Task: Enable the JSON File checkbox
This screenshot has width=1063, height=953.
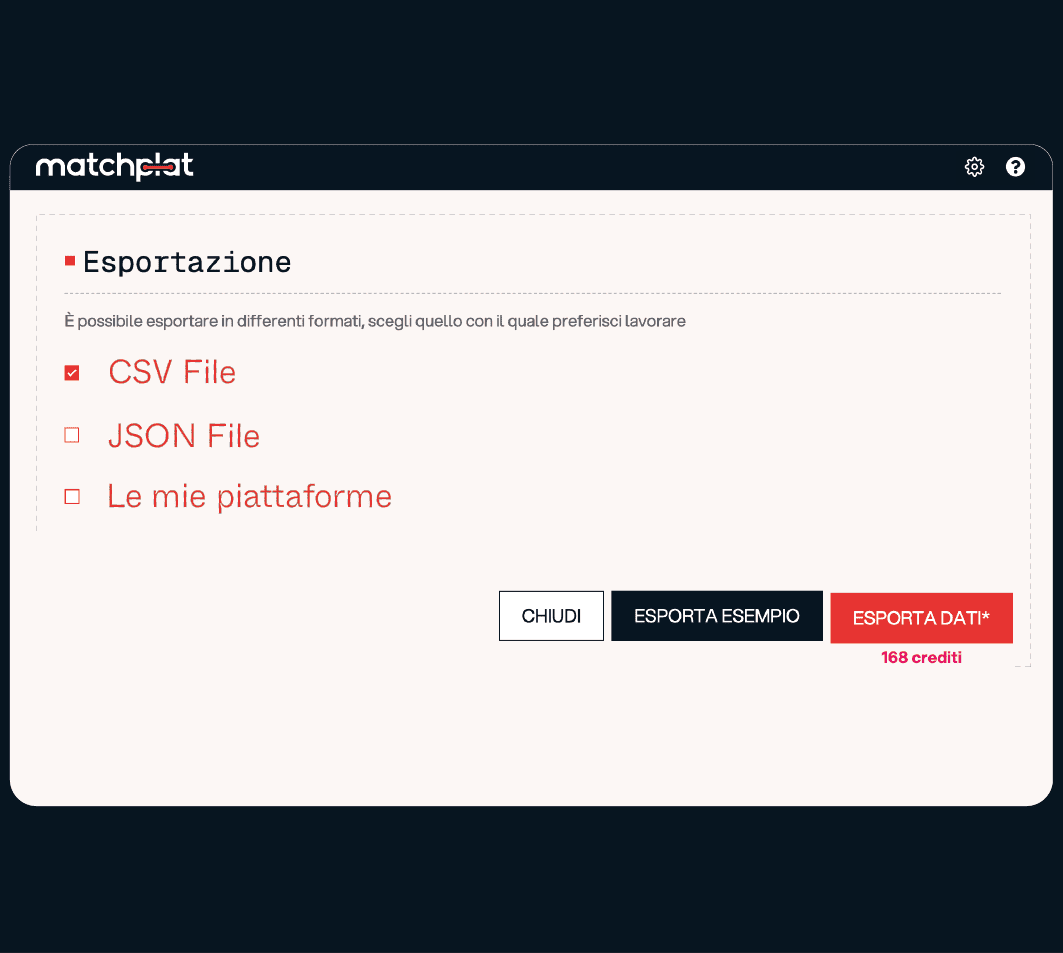Action: tap(72, 435)
